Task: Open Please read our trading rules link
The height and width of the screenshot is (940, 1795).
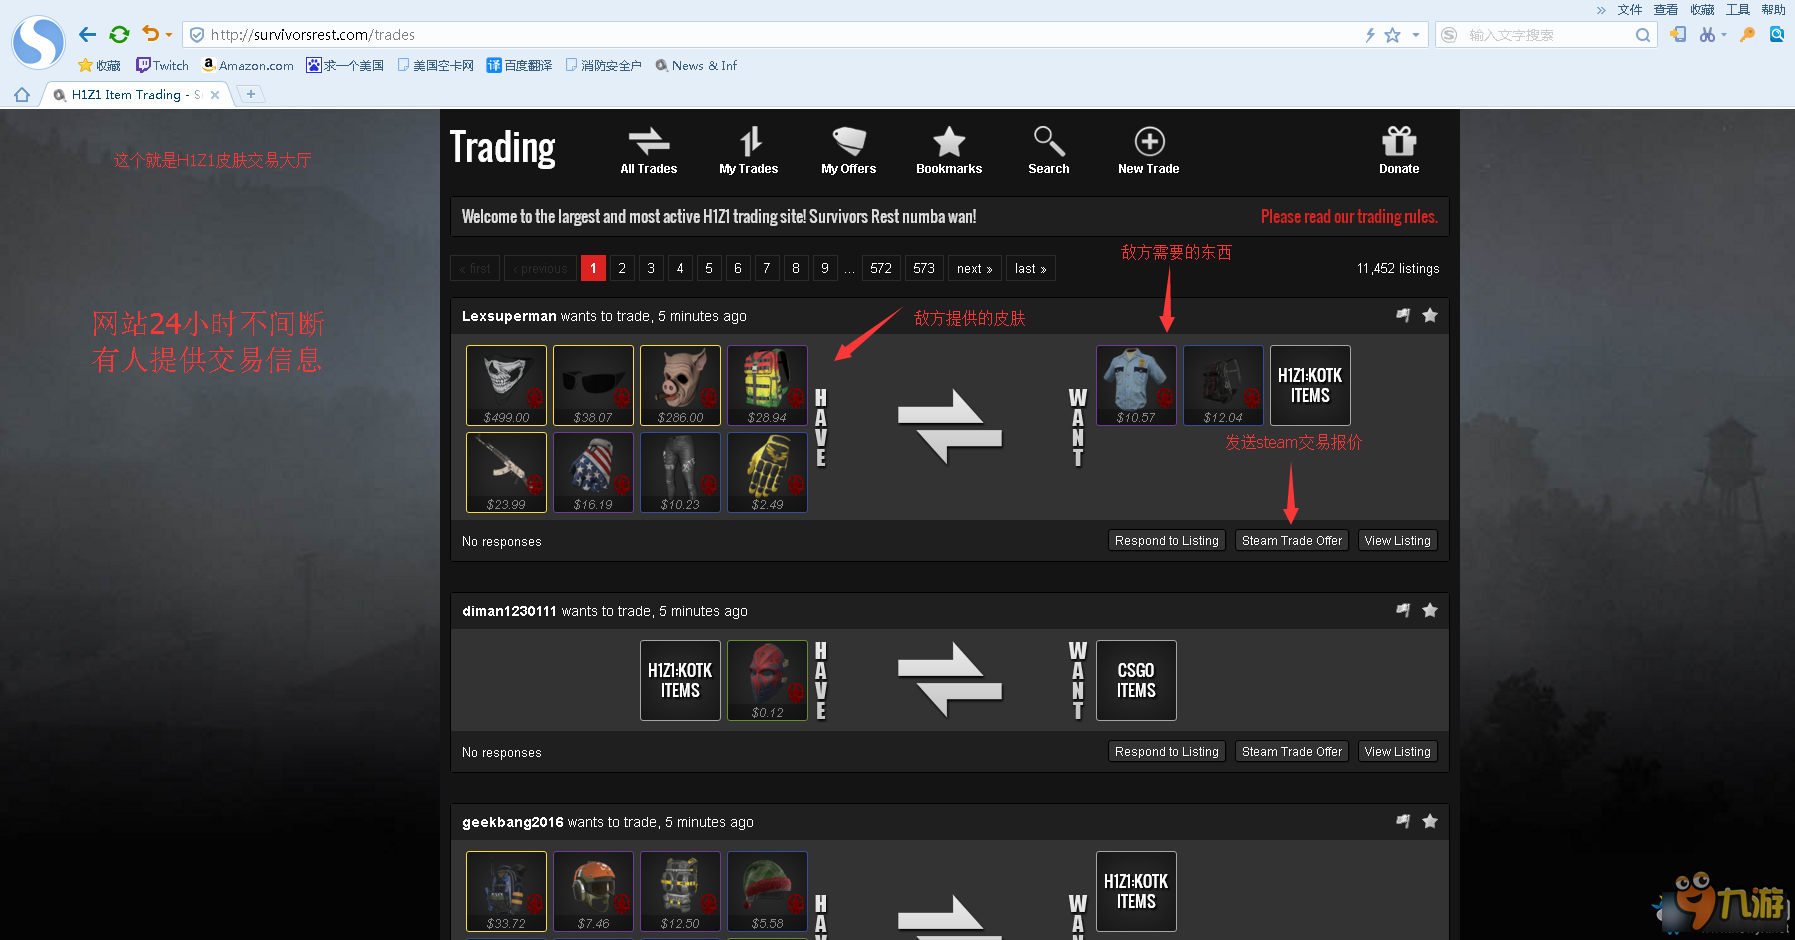Action: 1349,217
